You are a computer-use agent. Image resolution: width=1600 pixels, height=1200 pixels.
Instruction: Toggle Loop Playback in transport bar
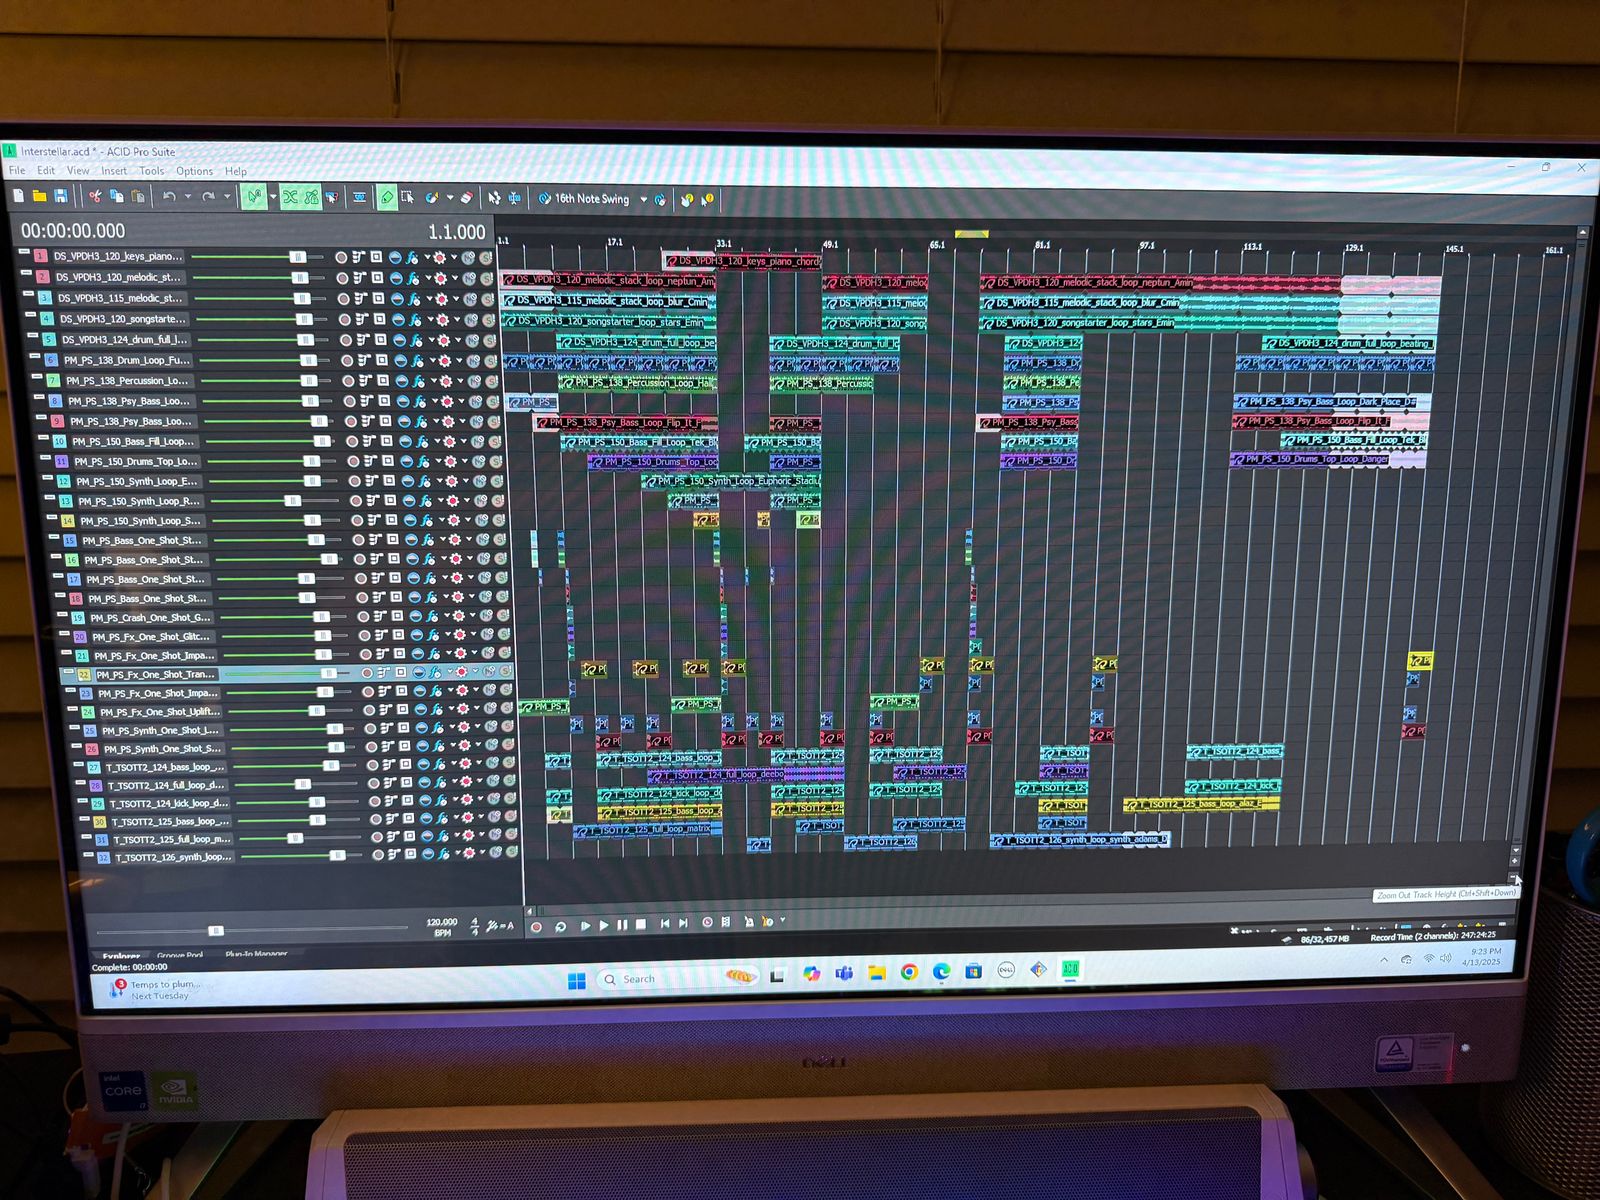(x=561, y=927)
